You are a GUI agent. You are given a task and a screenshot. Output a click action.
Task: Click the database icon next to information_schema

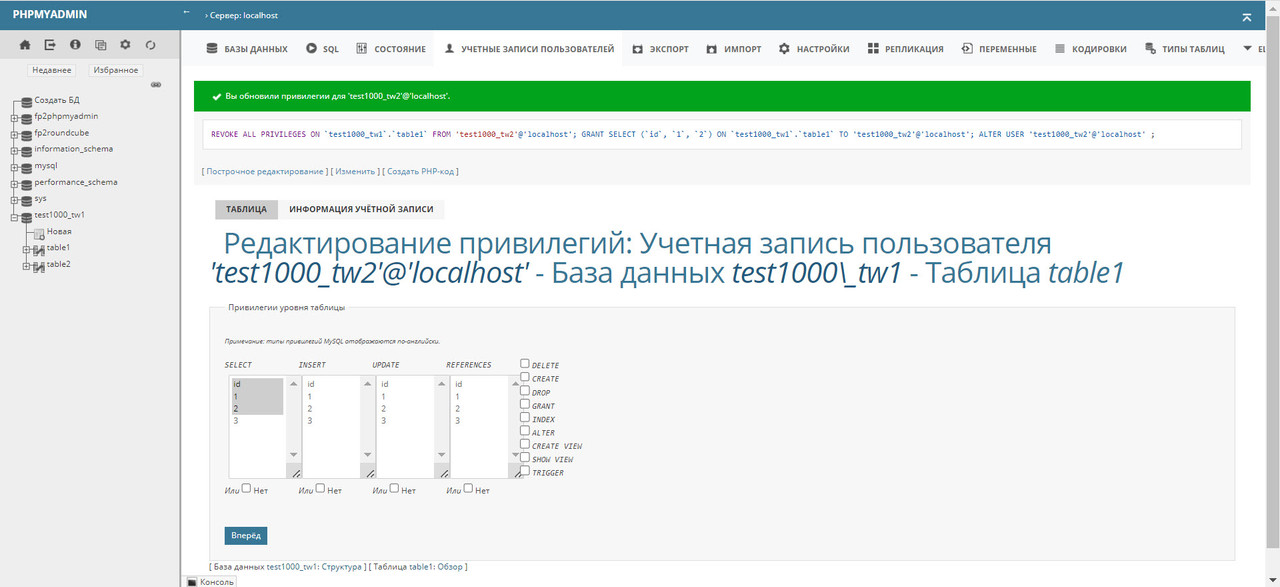pos(27,150)
